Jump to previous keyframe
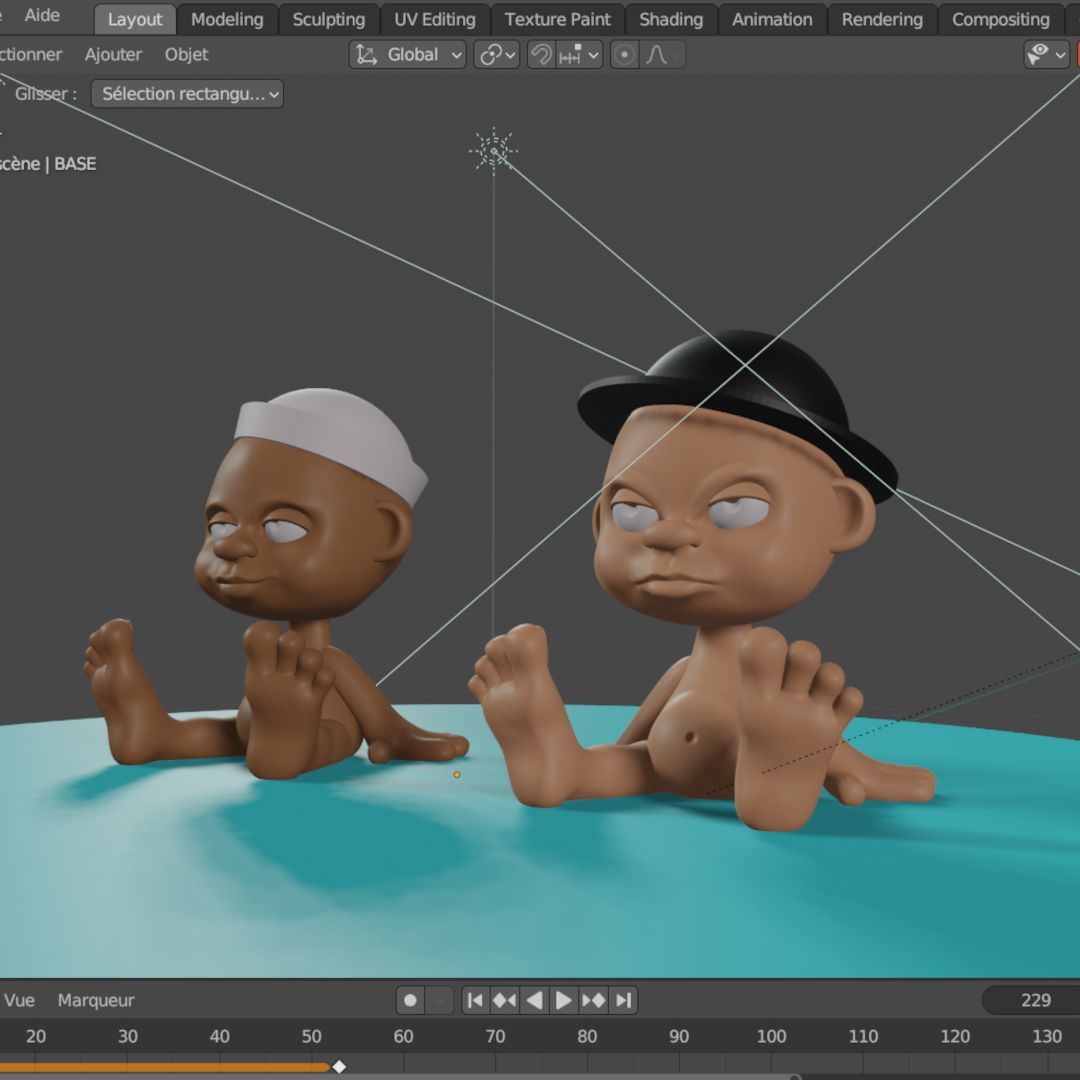1080x1080 pixels. 504,1000
